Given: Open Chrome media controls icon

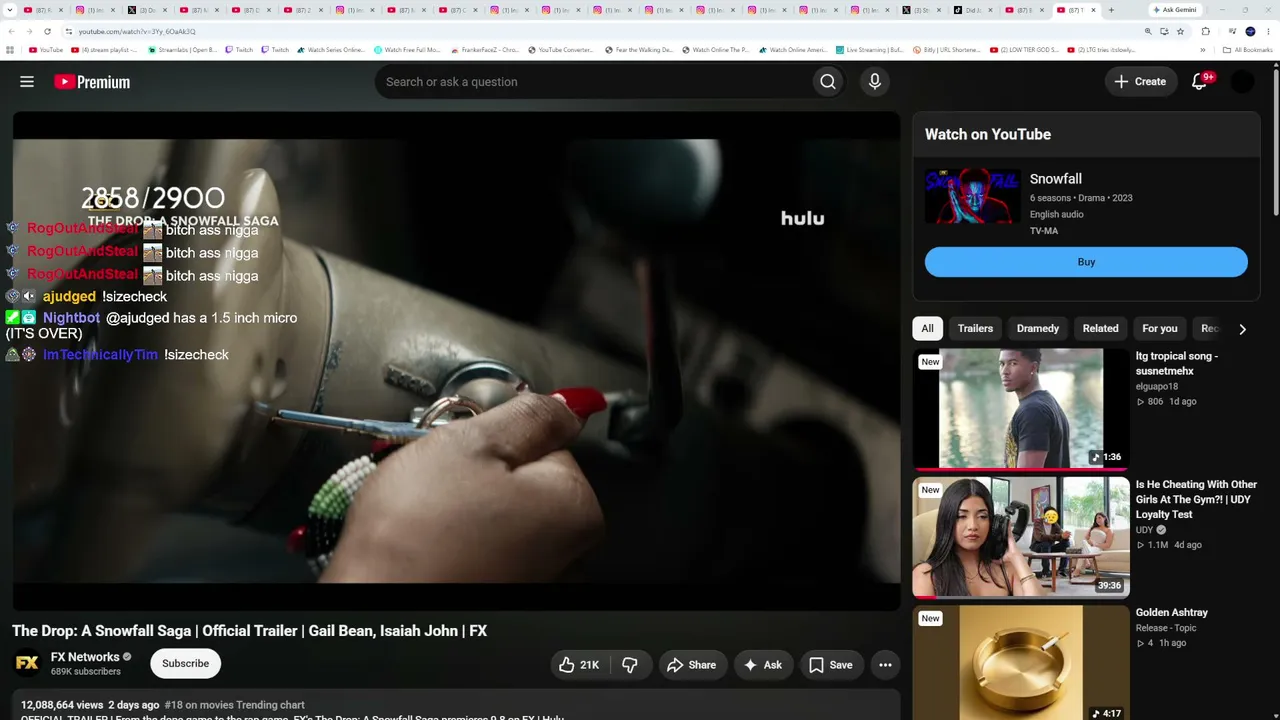Looking at the screenshot, I should point(1232,31).
